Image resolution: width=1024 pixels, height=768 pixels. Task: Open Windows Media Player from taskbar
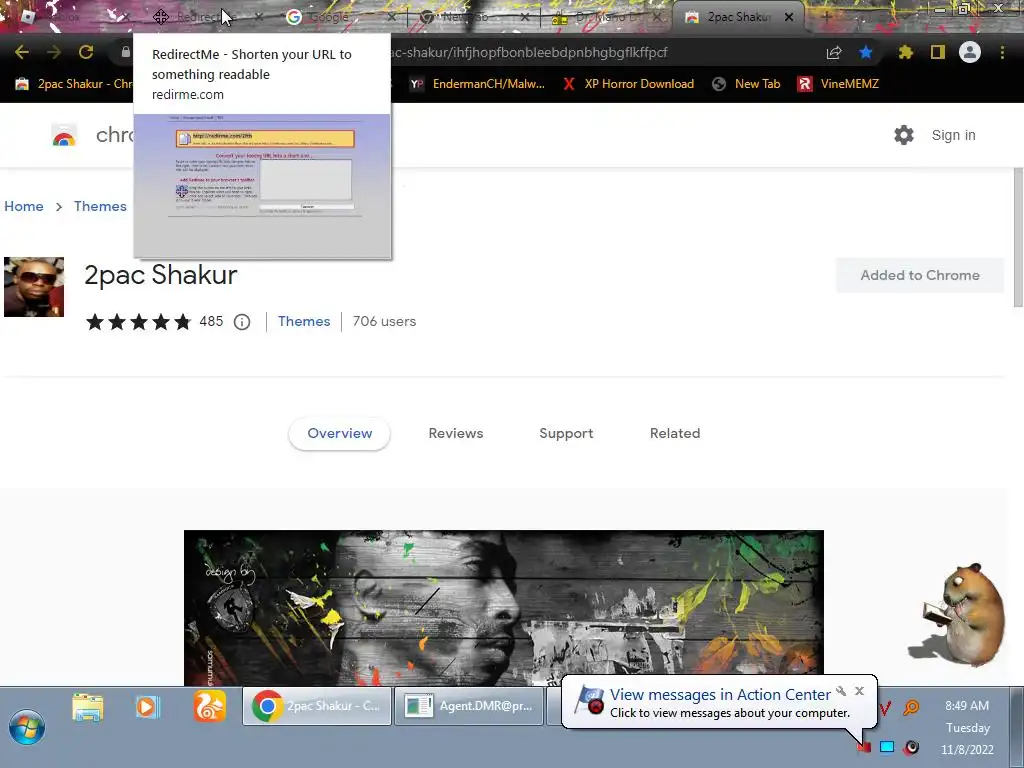(148, 707)
